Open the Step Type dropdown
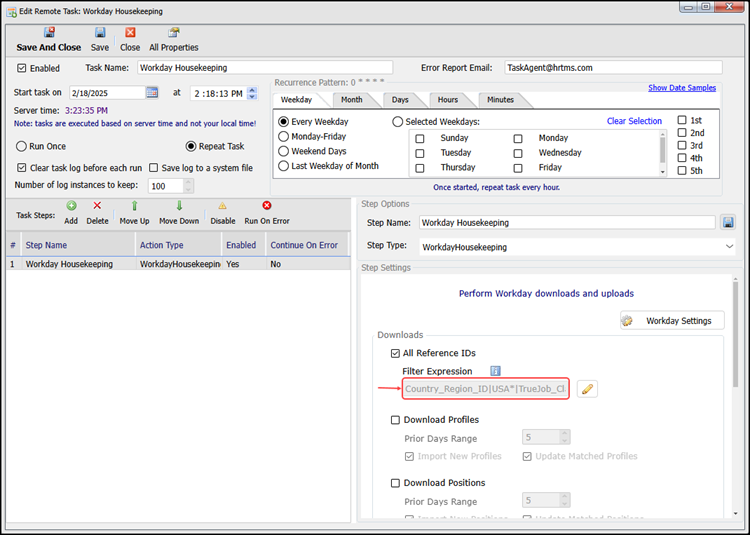This screenshot has height=535, width=750. pyautogui.click(x=729, y=247)
